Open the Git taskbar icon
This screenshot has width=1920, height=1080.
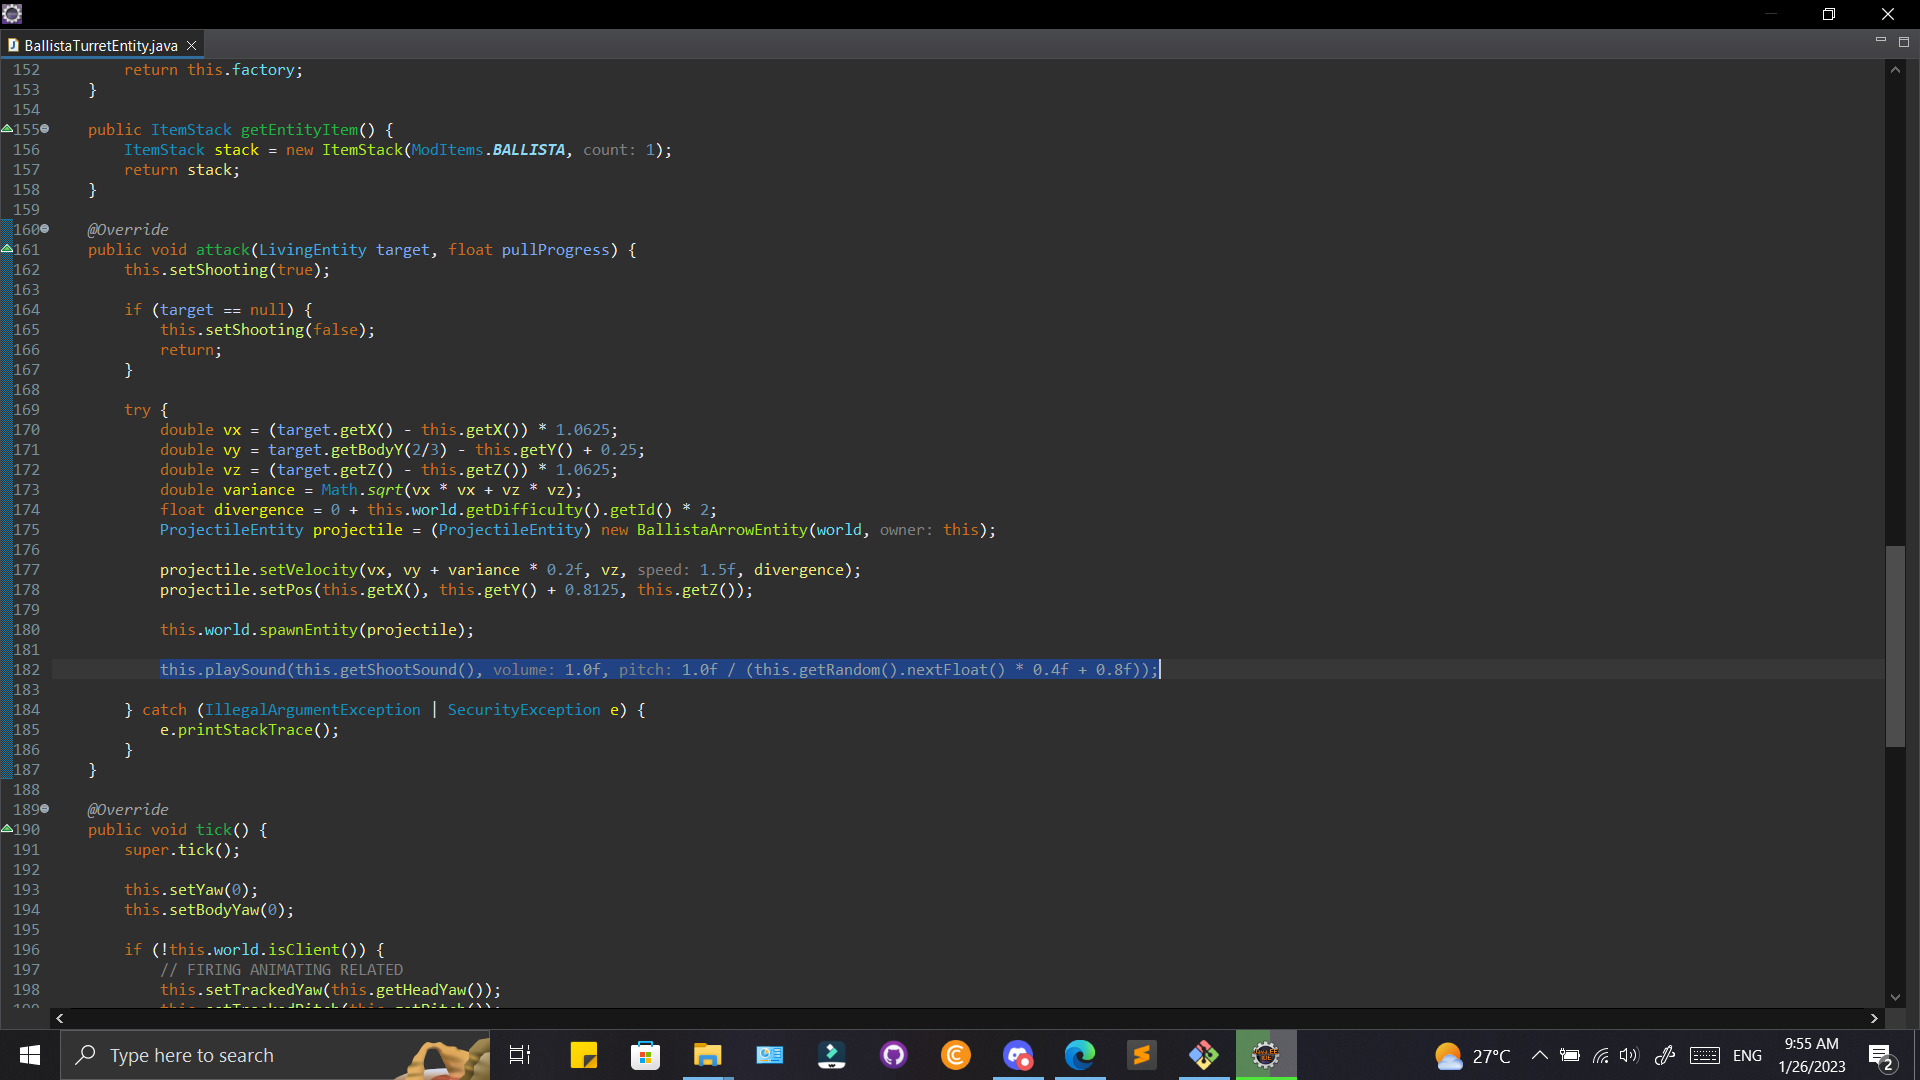[x=1203, y=1055]
